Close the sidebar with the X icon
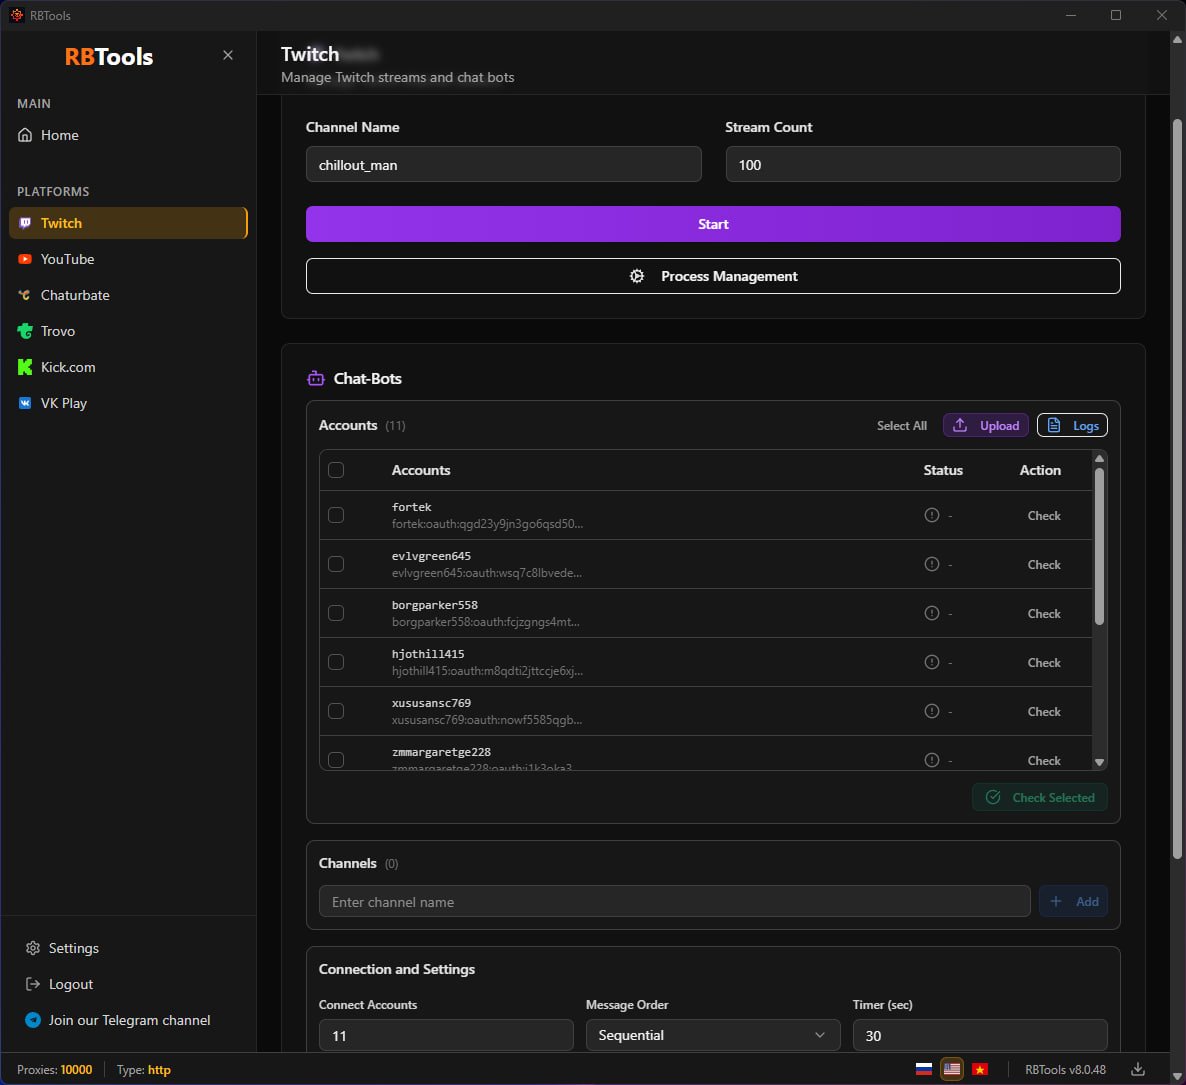The image size is (1186, 1085). 228,55
